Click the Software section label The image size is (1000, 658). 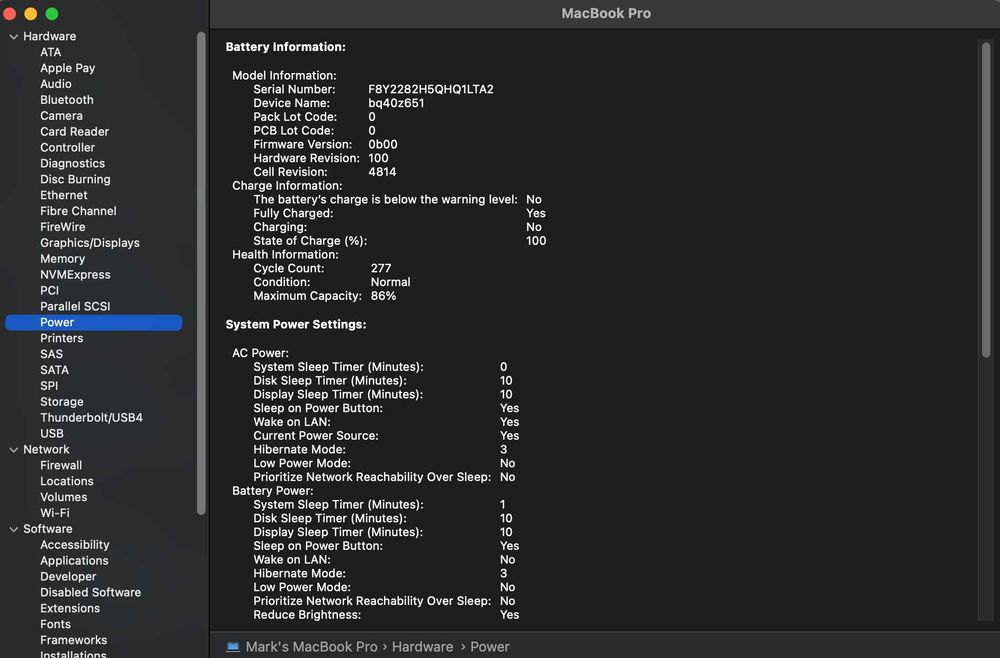pos(47,529)
